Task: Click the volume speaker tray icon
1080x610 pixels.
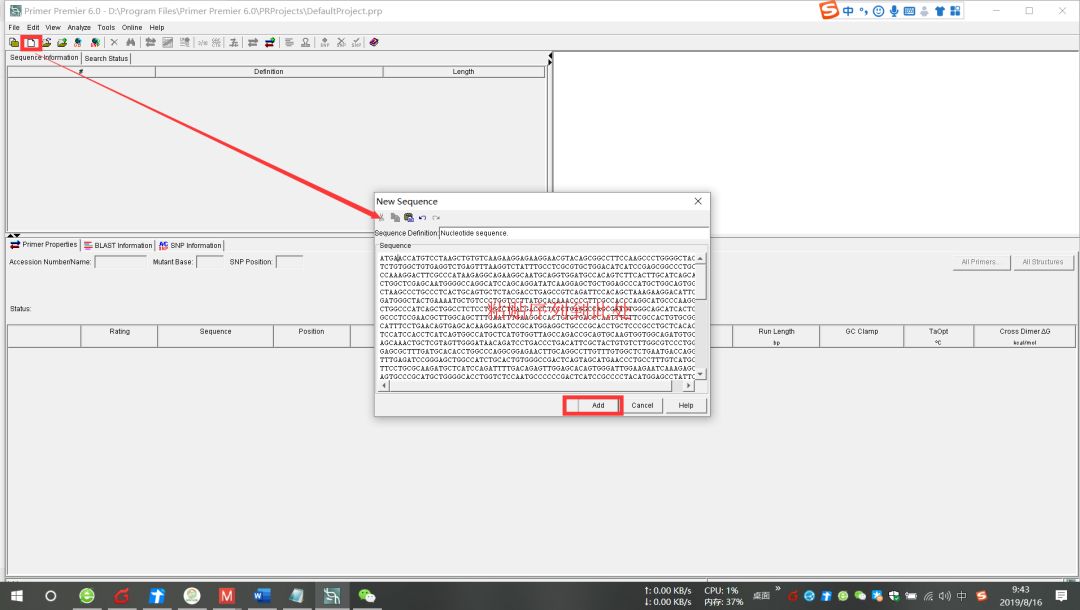Action: tap(944, 596)
